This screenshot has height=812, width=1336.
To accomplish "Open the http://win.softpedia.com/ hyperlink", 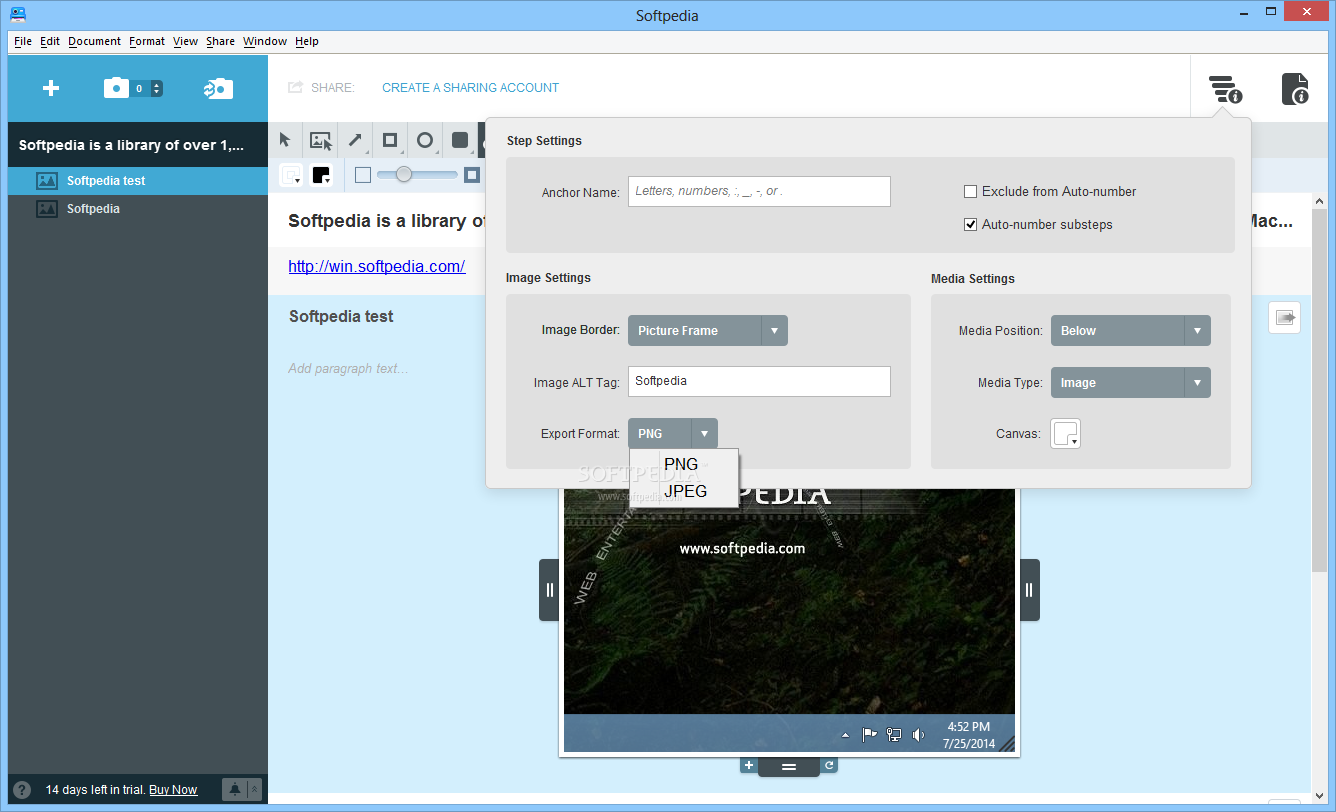I will pyautogui.click(x=377, y=266).
